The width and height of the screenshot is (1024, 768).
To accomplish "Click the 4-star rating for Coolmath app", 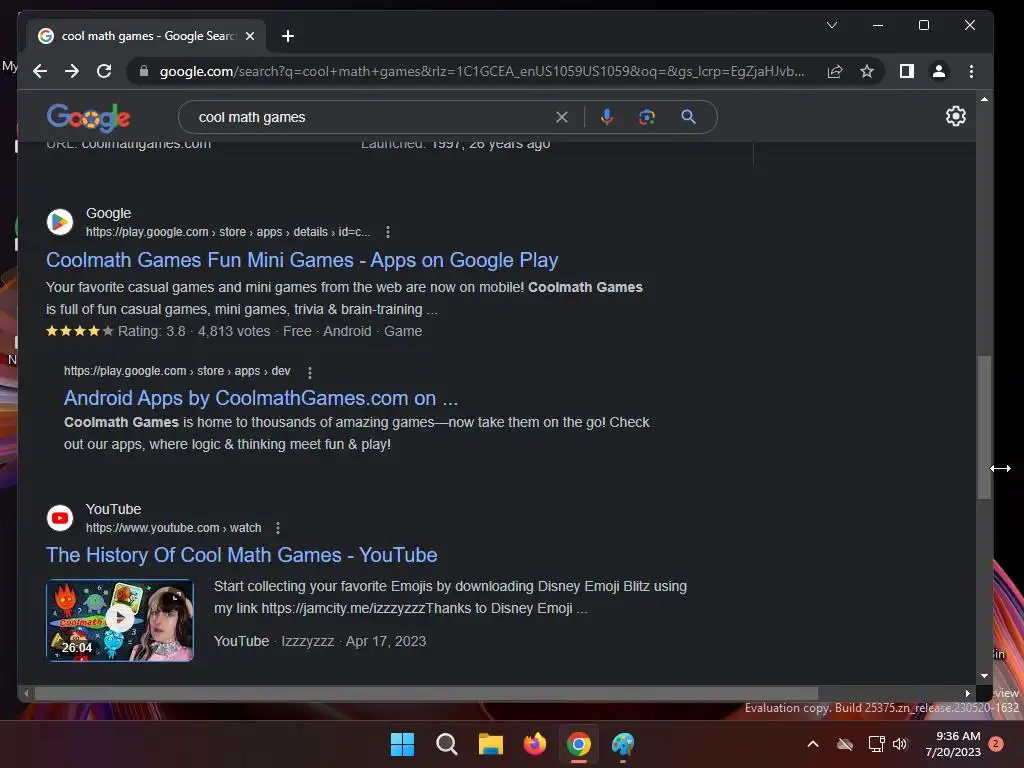I will [x=80, y=331].
